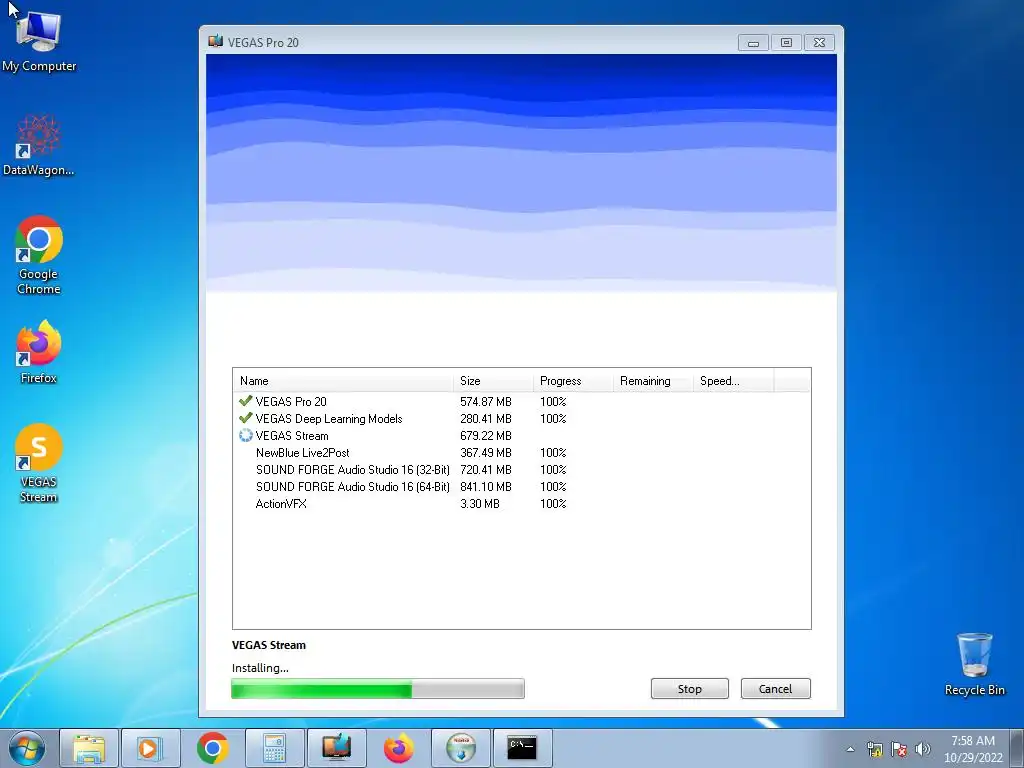Click the VEGAS Pro 20 title bar icon
Screen dimensions: 1024x768
[216, 42]
